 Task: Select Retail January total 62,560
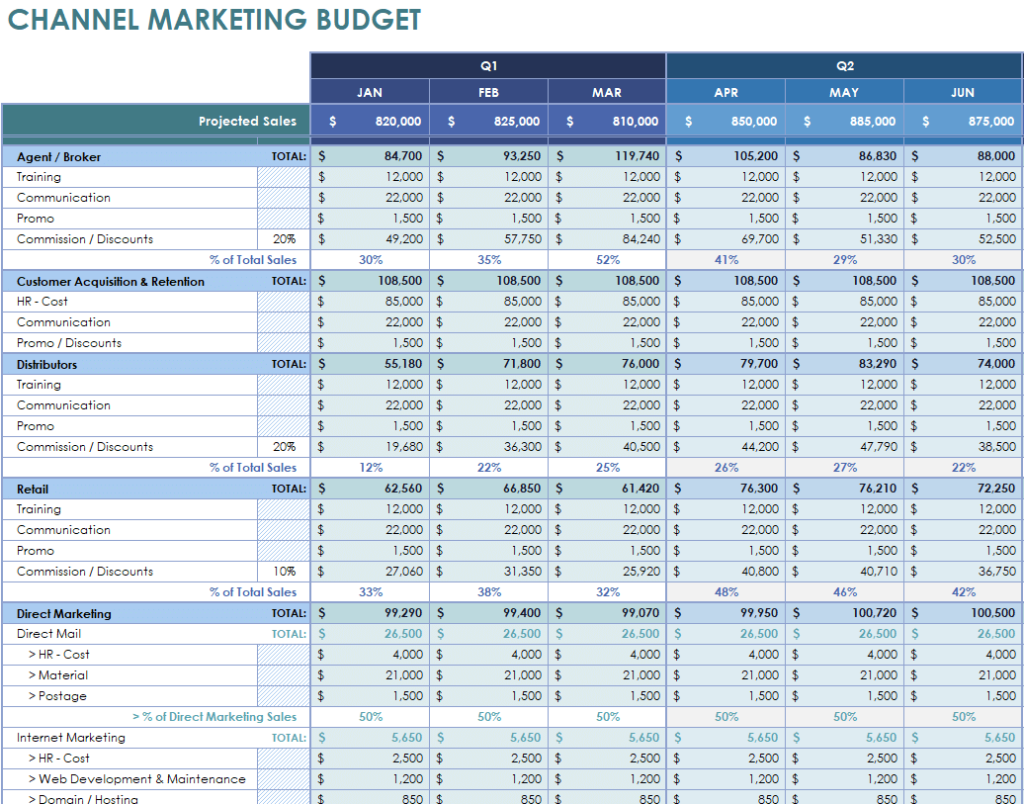click(370, 489)
